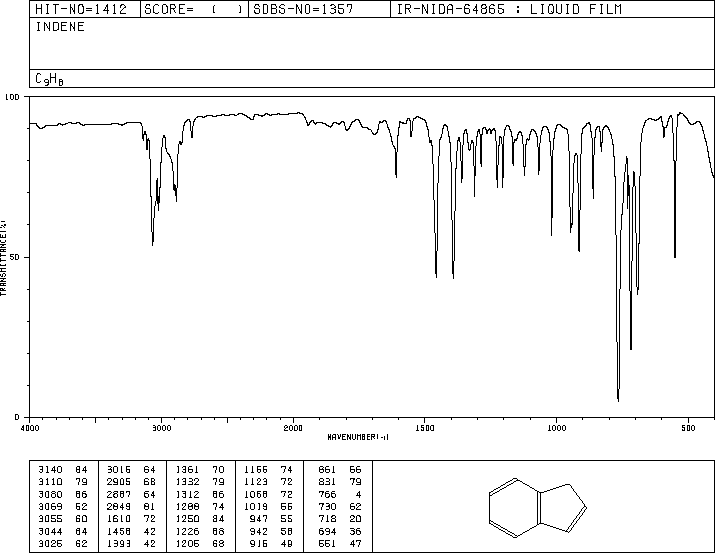
Task: Select the 1019 peak entry in table
Action: [269, 506]
